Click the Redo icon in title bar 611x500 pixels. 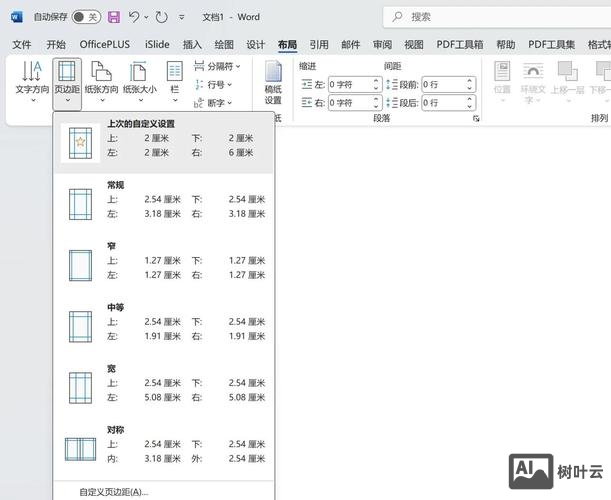click(x=162, y=17)
